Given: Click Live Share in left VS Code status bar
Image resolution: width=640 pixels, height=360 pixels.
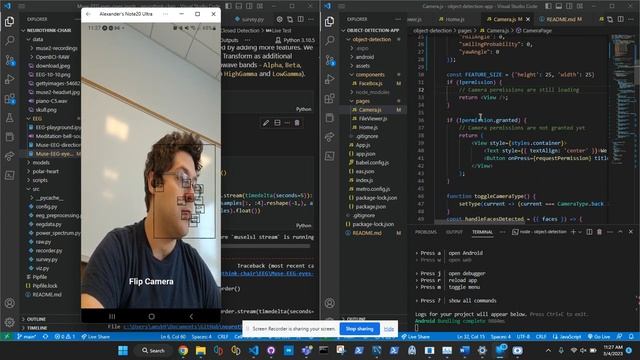Looking at the screenshot, I should [x=96, y=337].
